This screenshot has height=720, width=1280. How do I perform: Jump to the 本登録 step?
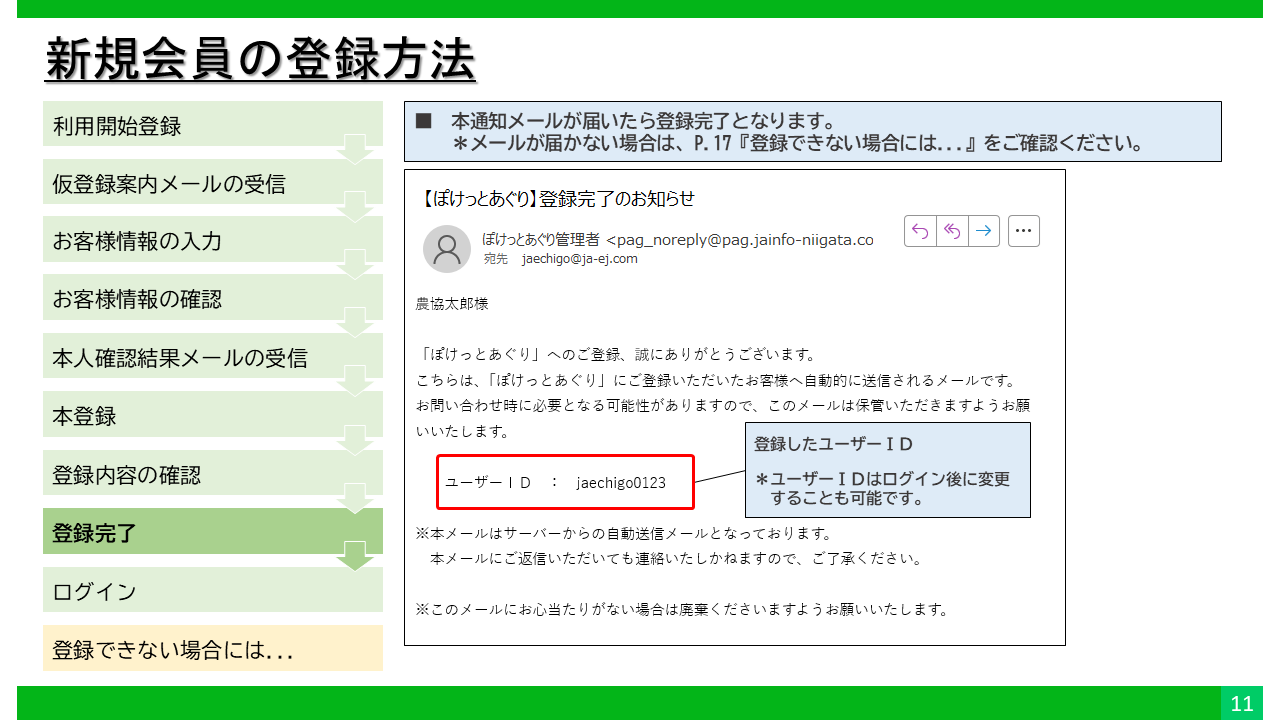212,416
